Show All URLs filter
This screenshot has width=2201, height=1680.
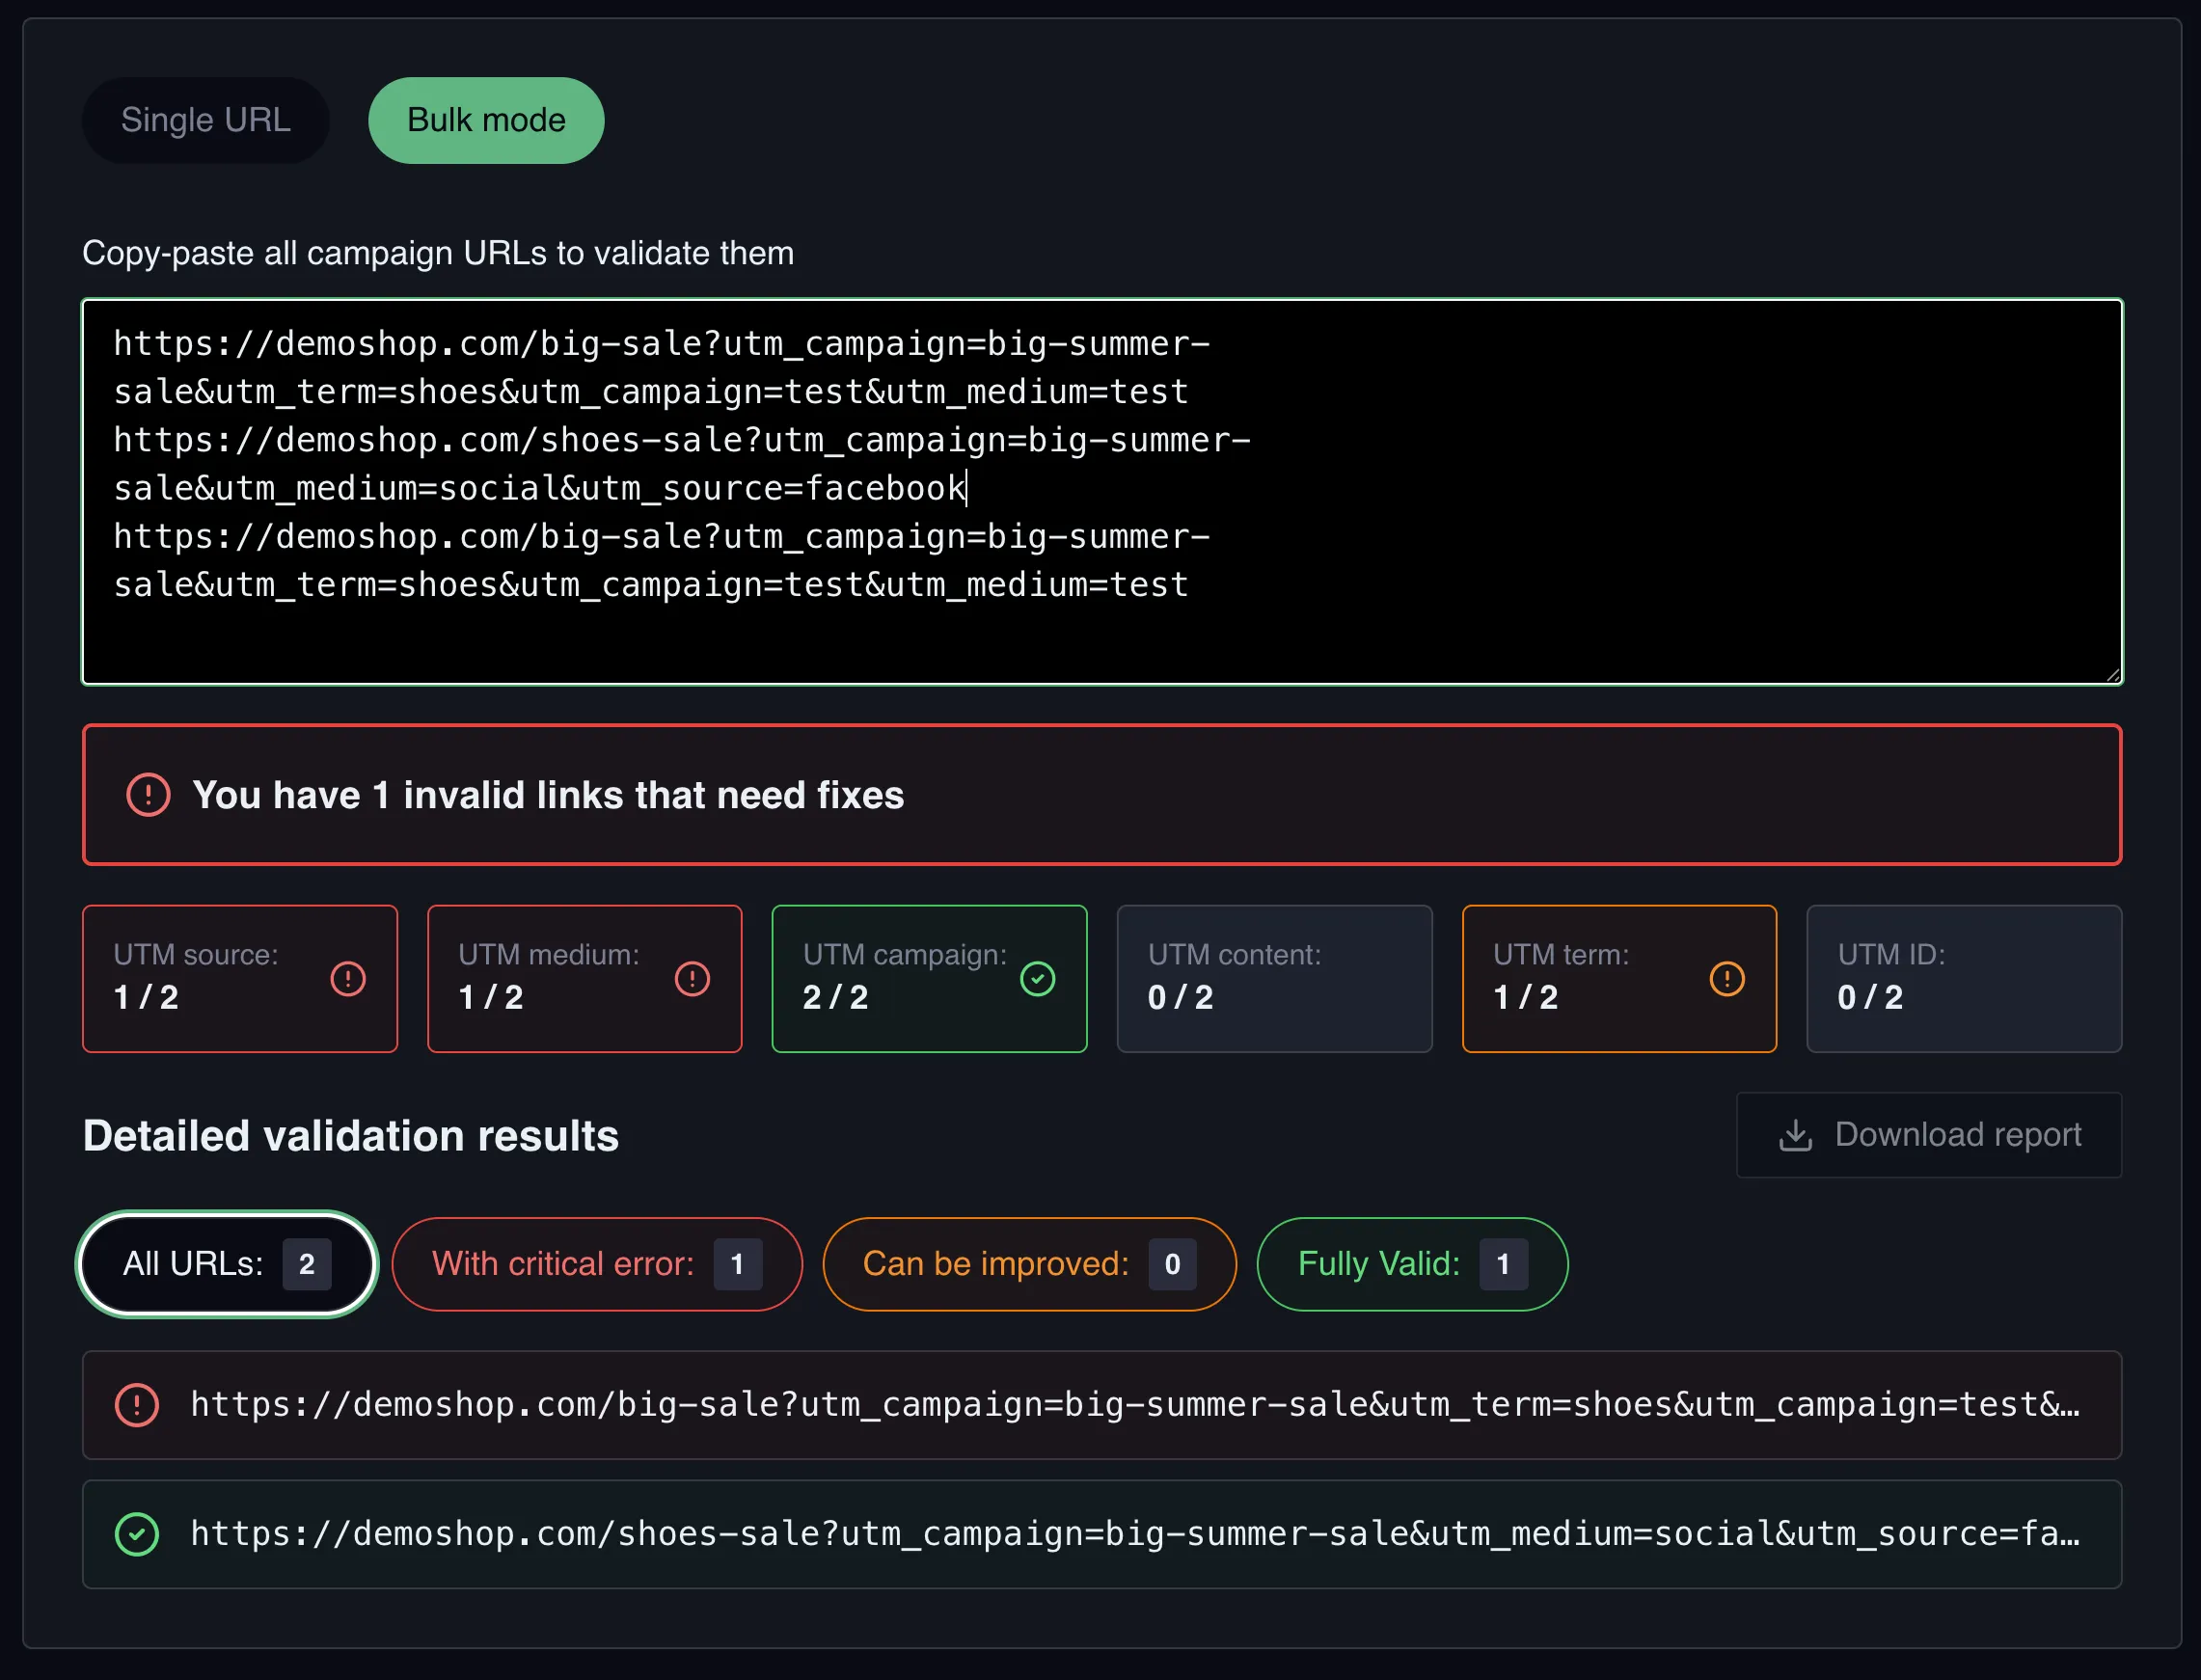click(227, 1264)
